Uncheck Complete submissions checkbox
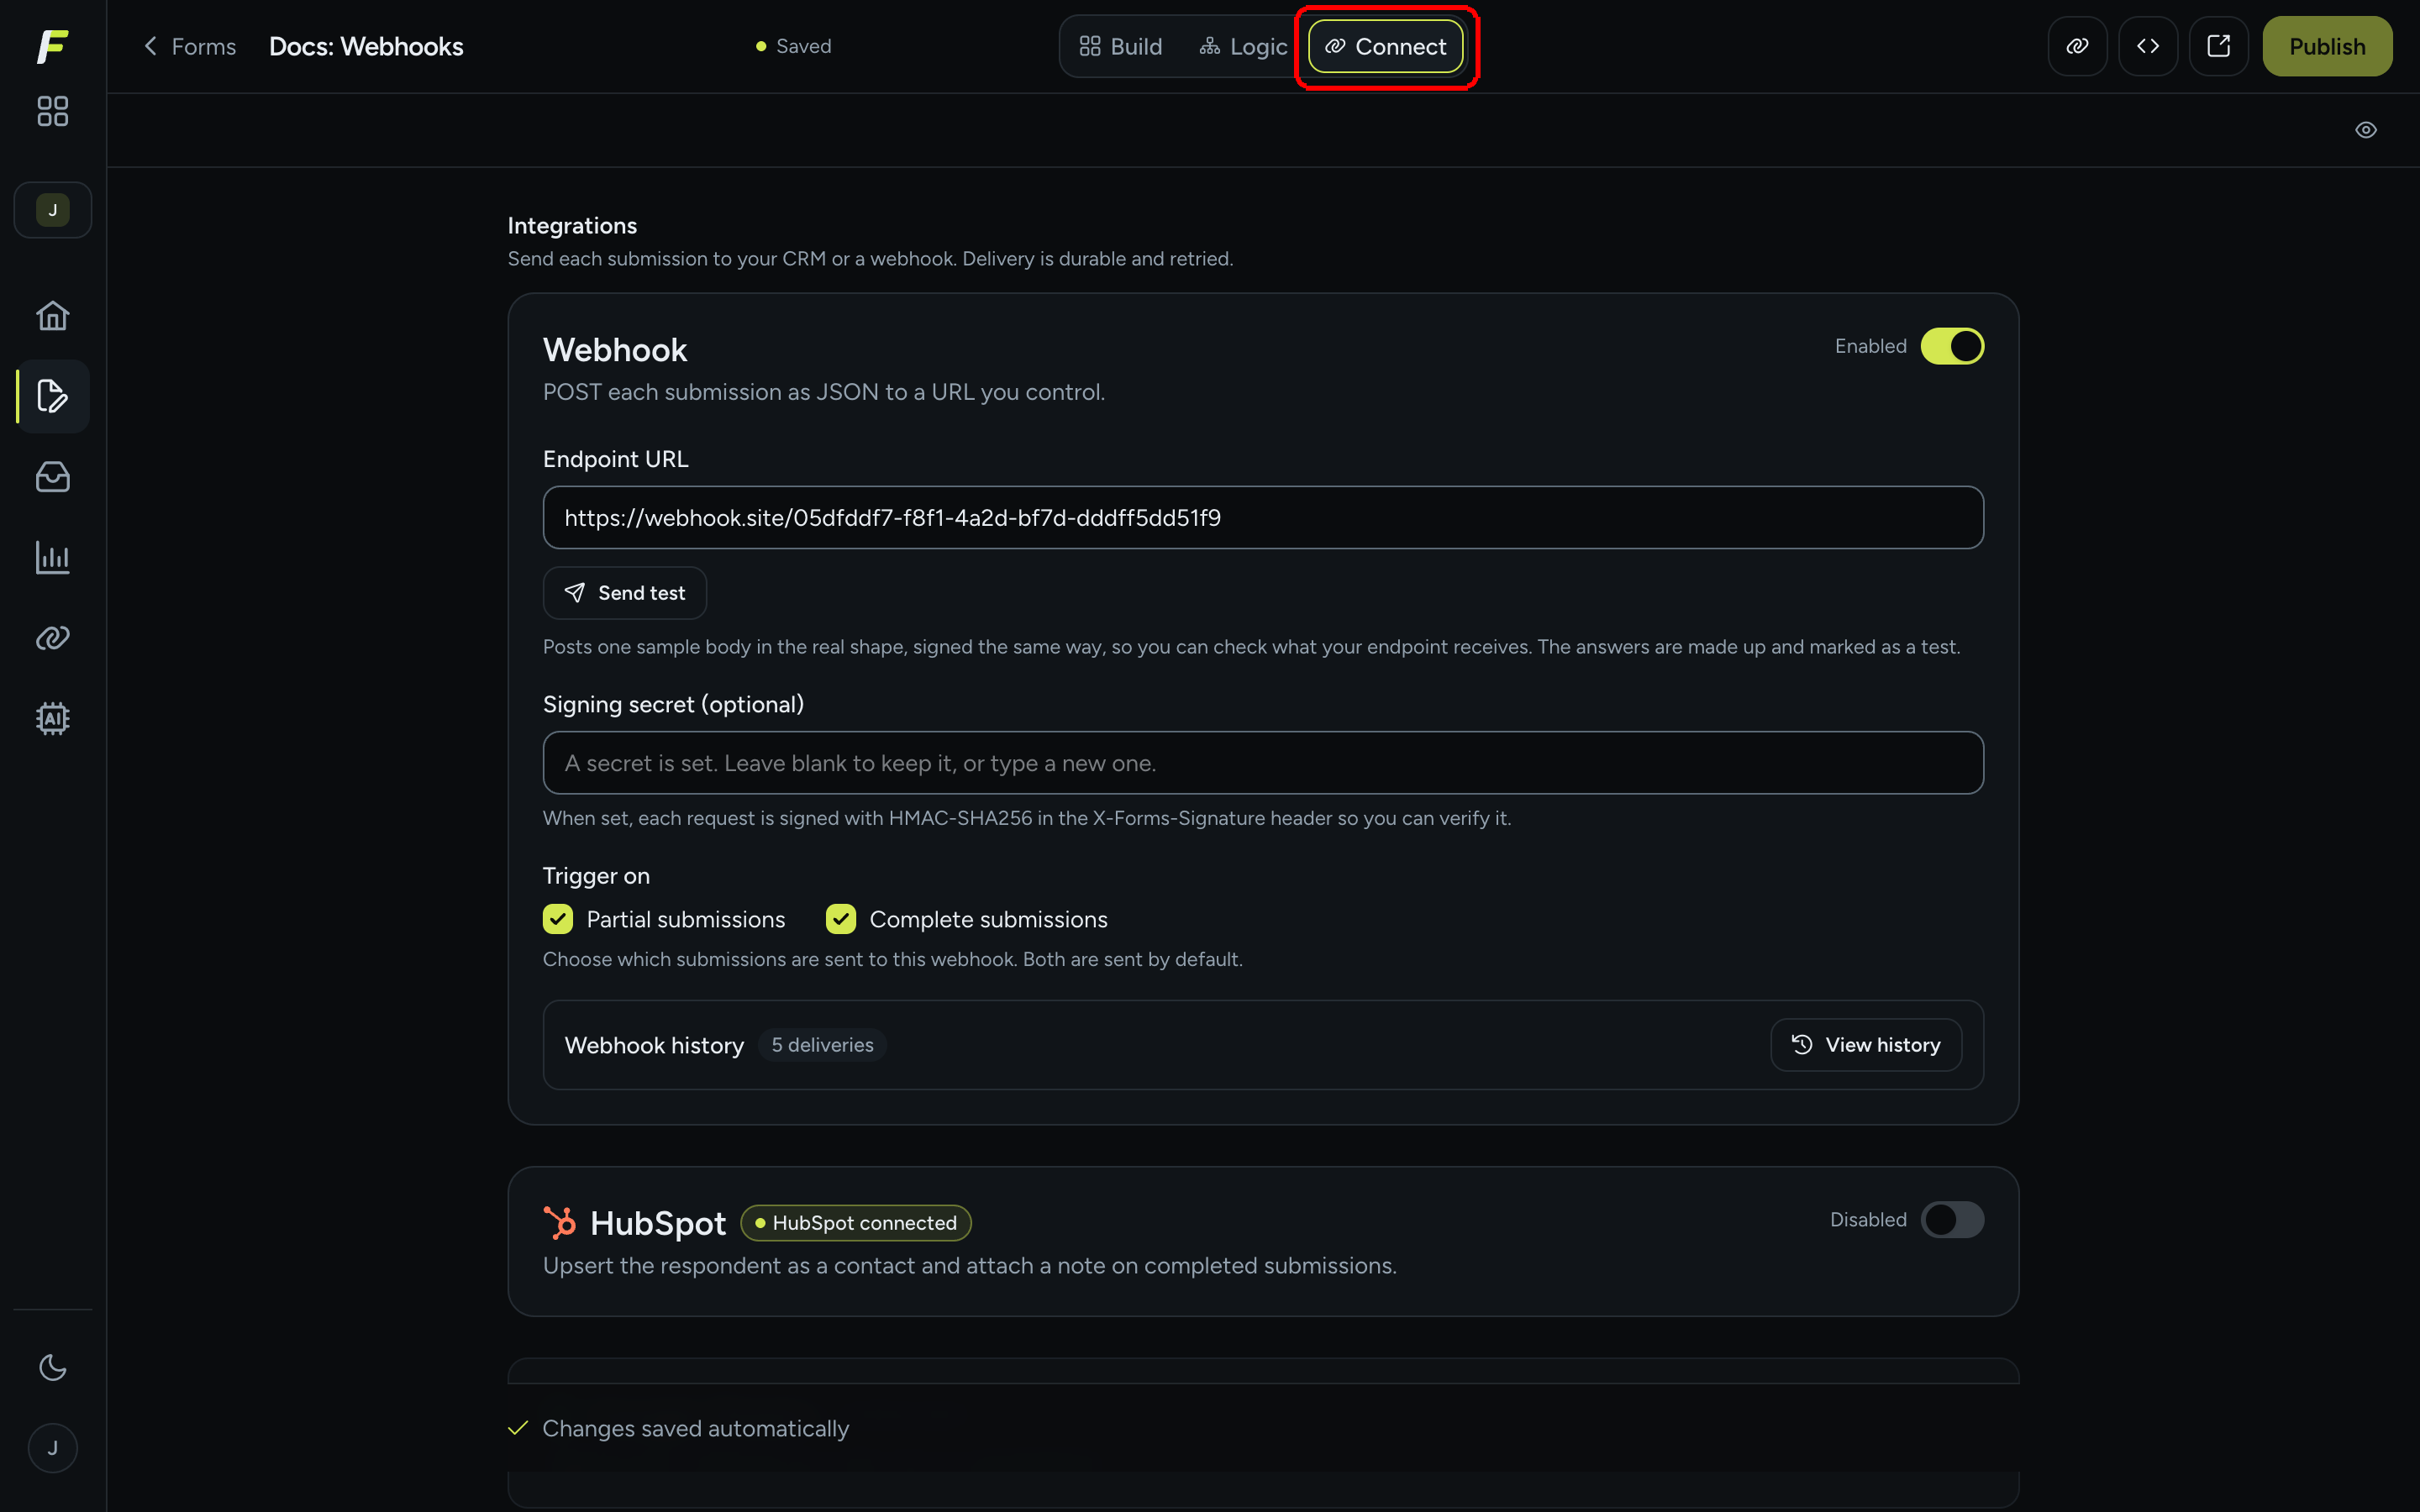Image resolution: width=2420 pixels, height=1512 pixels. coord(841,919)
